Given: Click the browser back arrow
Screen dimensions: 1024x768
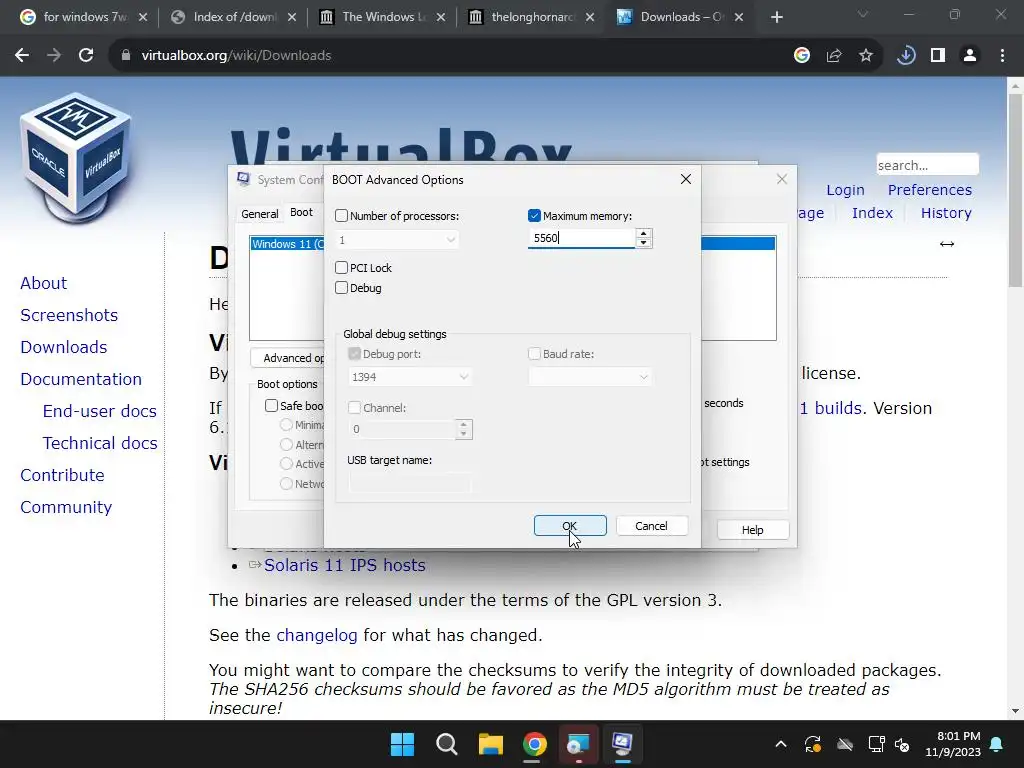Looking at the screenshot, I should coord(22,56).
